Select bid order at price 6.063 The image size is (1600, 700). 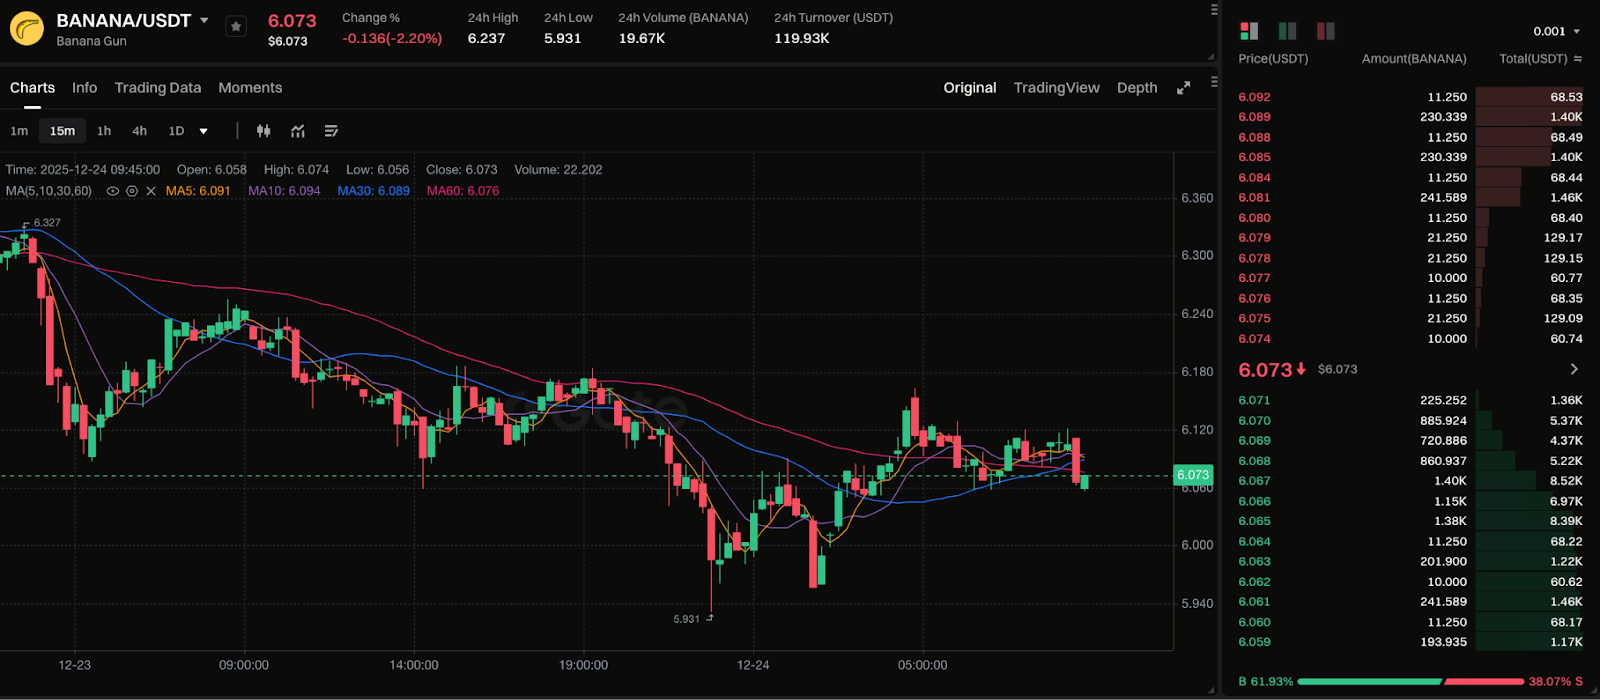[x=1410, y=562]
